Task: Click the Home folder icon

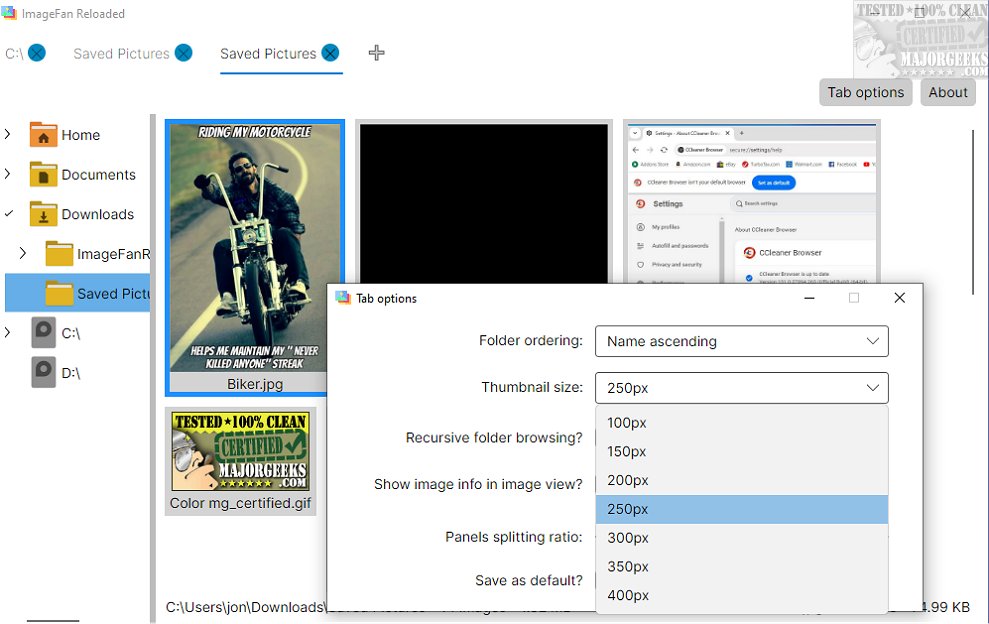Action: (44, 135)
